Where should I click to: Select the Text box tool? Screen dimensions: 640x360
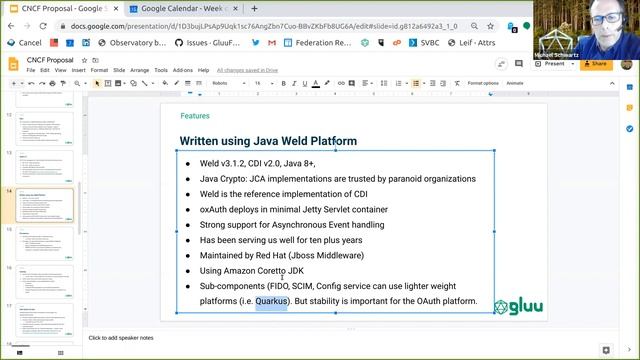(108, 83)
